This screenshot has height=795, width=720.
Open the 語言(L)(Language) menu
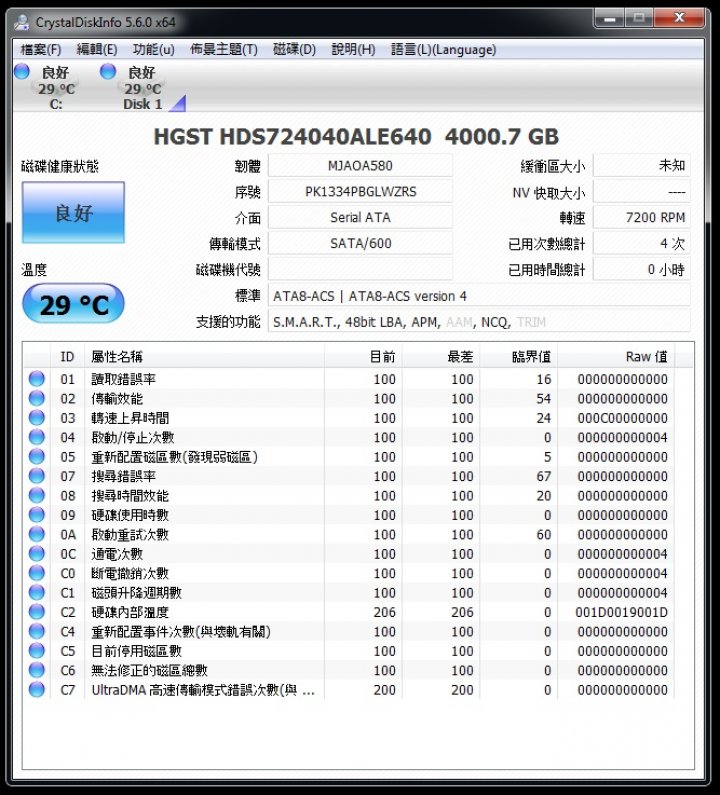[444, 49]
